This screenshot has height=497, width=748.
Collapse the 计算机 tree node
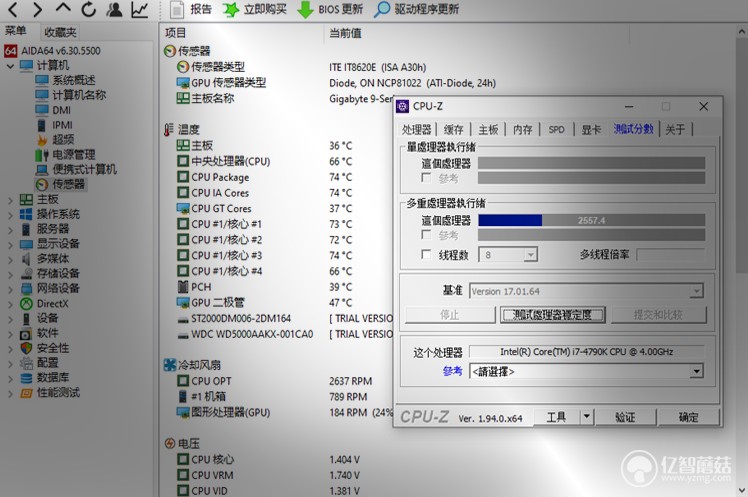pos(10,66)
